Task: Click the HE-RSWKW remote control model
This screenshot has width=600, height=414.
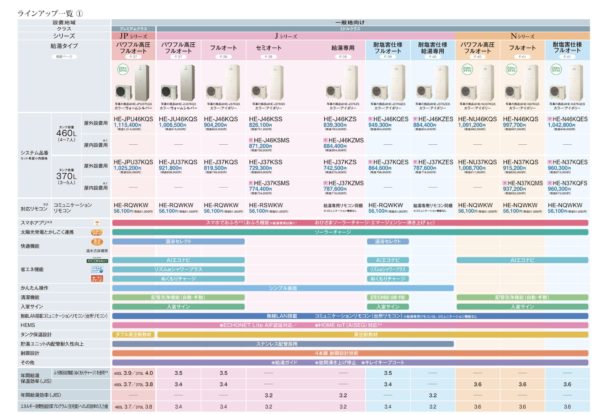Action: pos(266,205)
